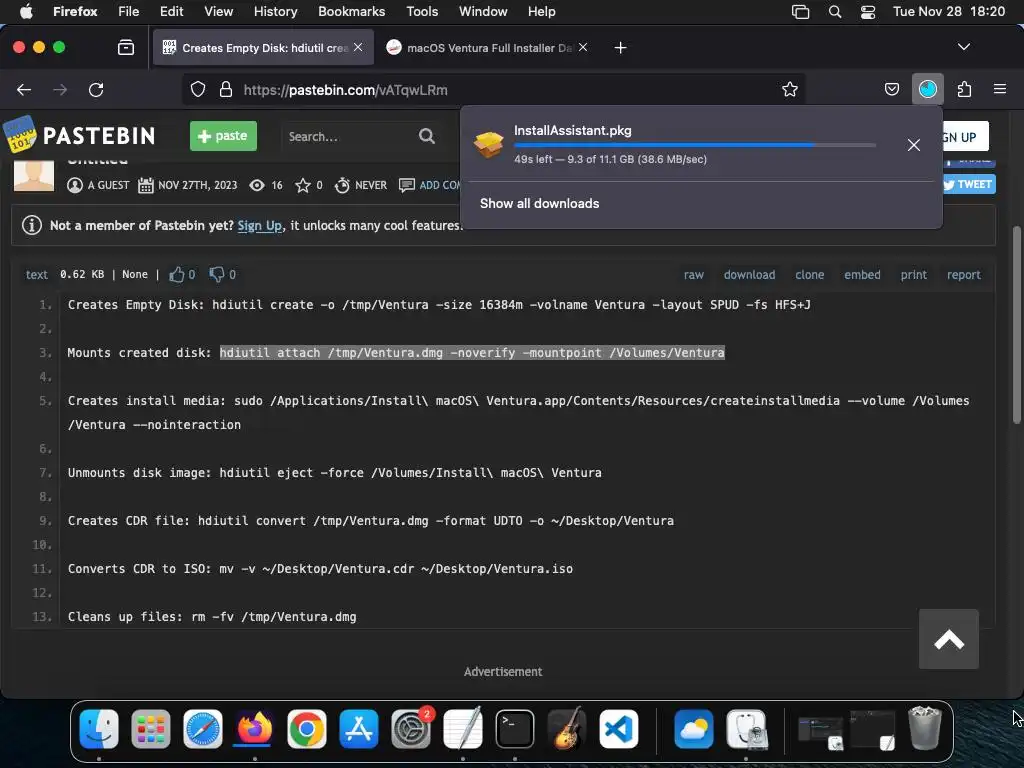Like the paste with thumbs up
The image size is (1024, 768).
[x=176, y=274]
